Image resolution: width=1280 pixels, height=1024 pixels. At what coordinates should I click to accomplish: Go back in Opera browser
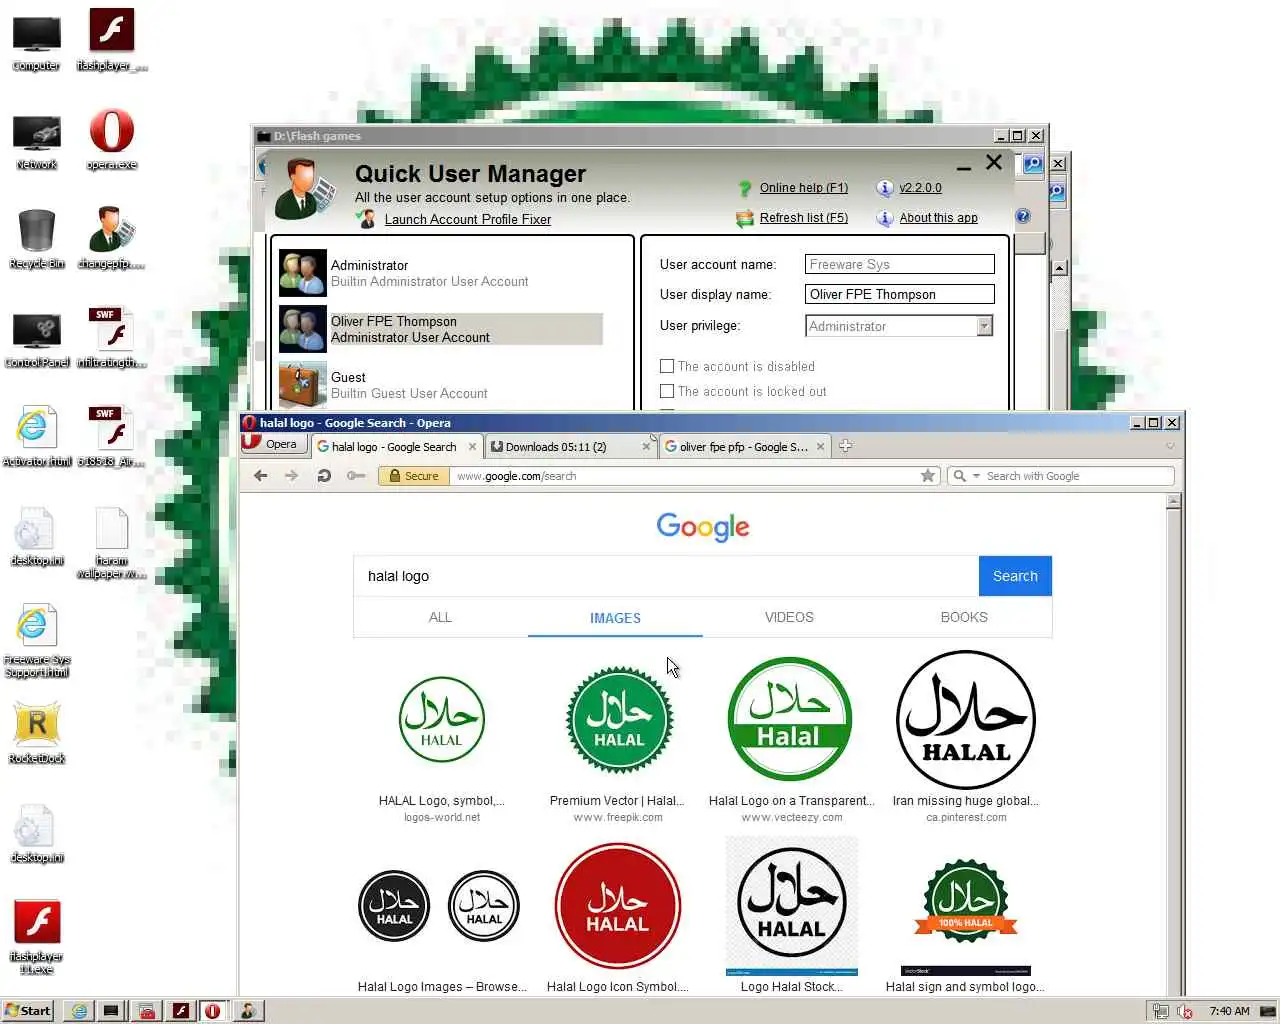[261, 476]
